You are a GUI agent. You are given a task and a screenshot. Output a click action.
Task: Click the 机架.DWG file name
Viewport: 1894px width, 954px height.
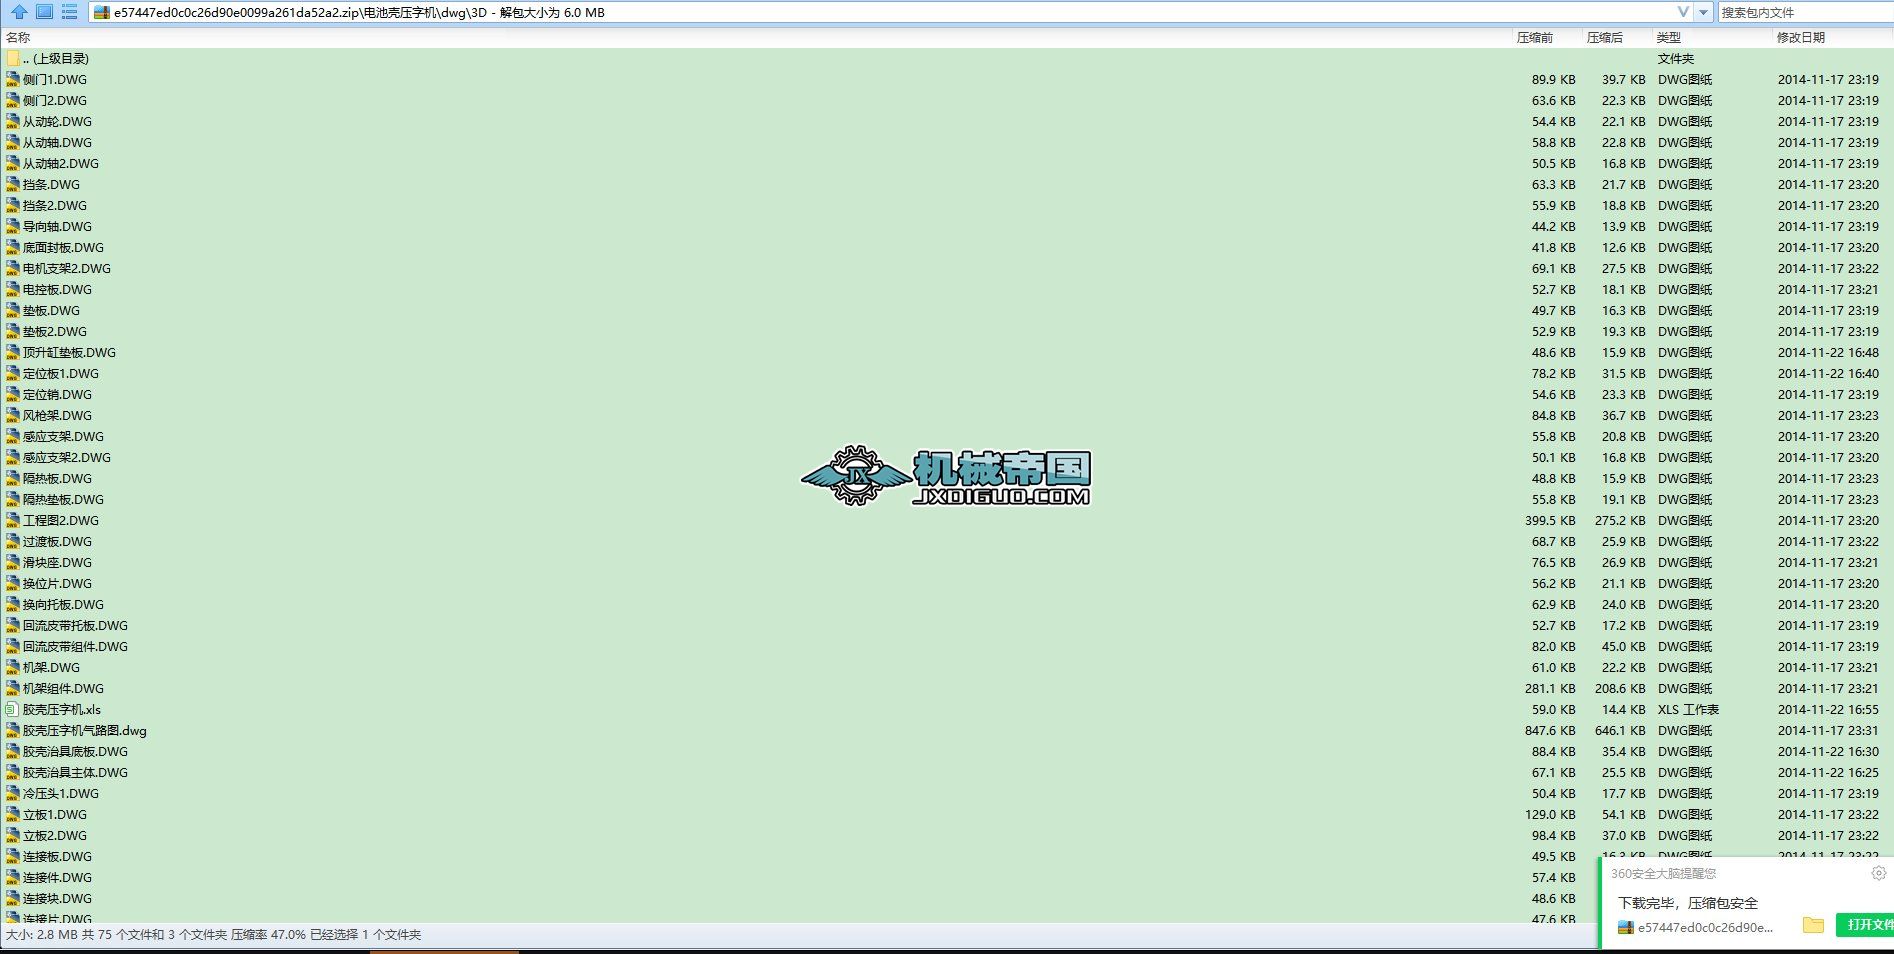51,667
